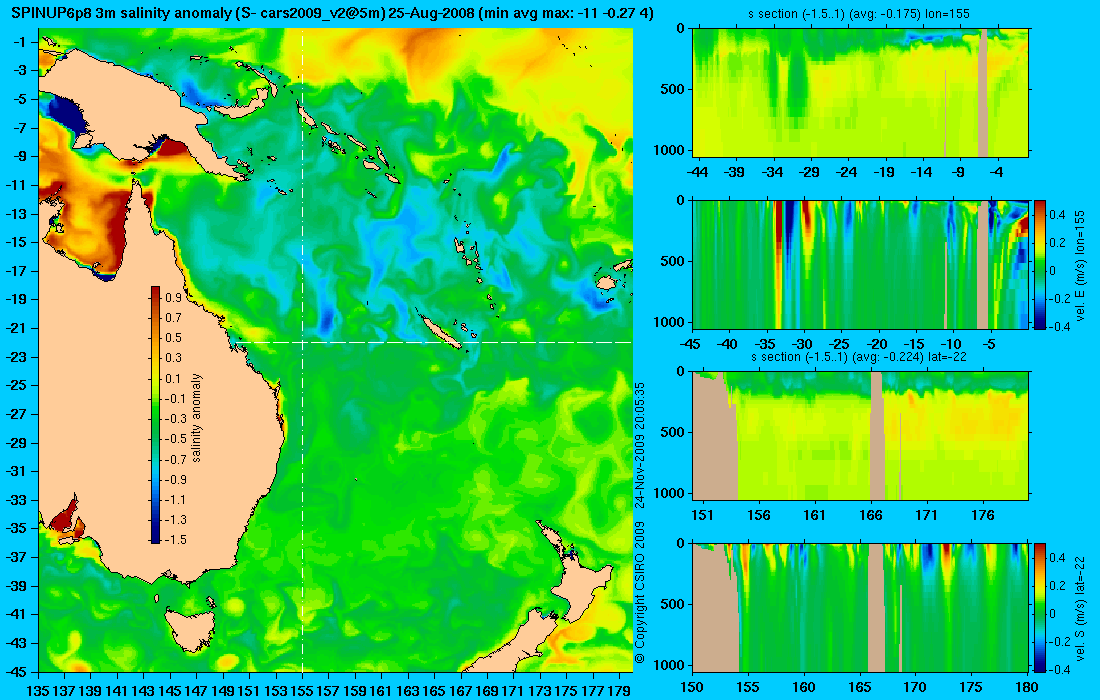
Task: Click the -0.1 tick on salinity color bar
Action: pyautogui.click(x=175, y=398)
